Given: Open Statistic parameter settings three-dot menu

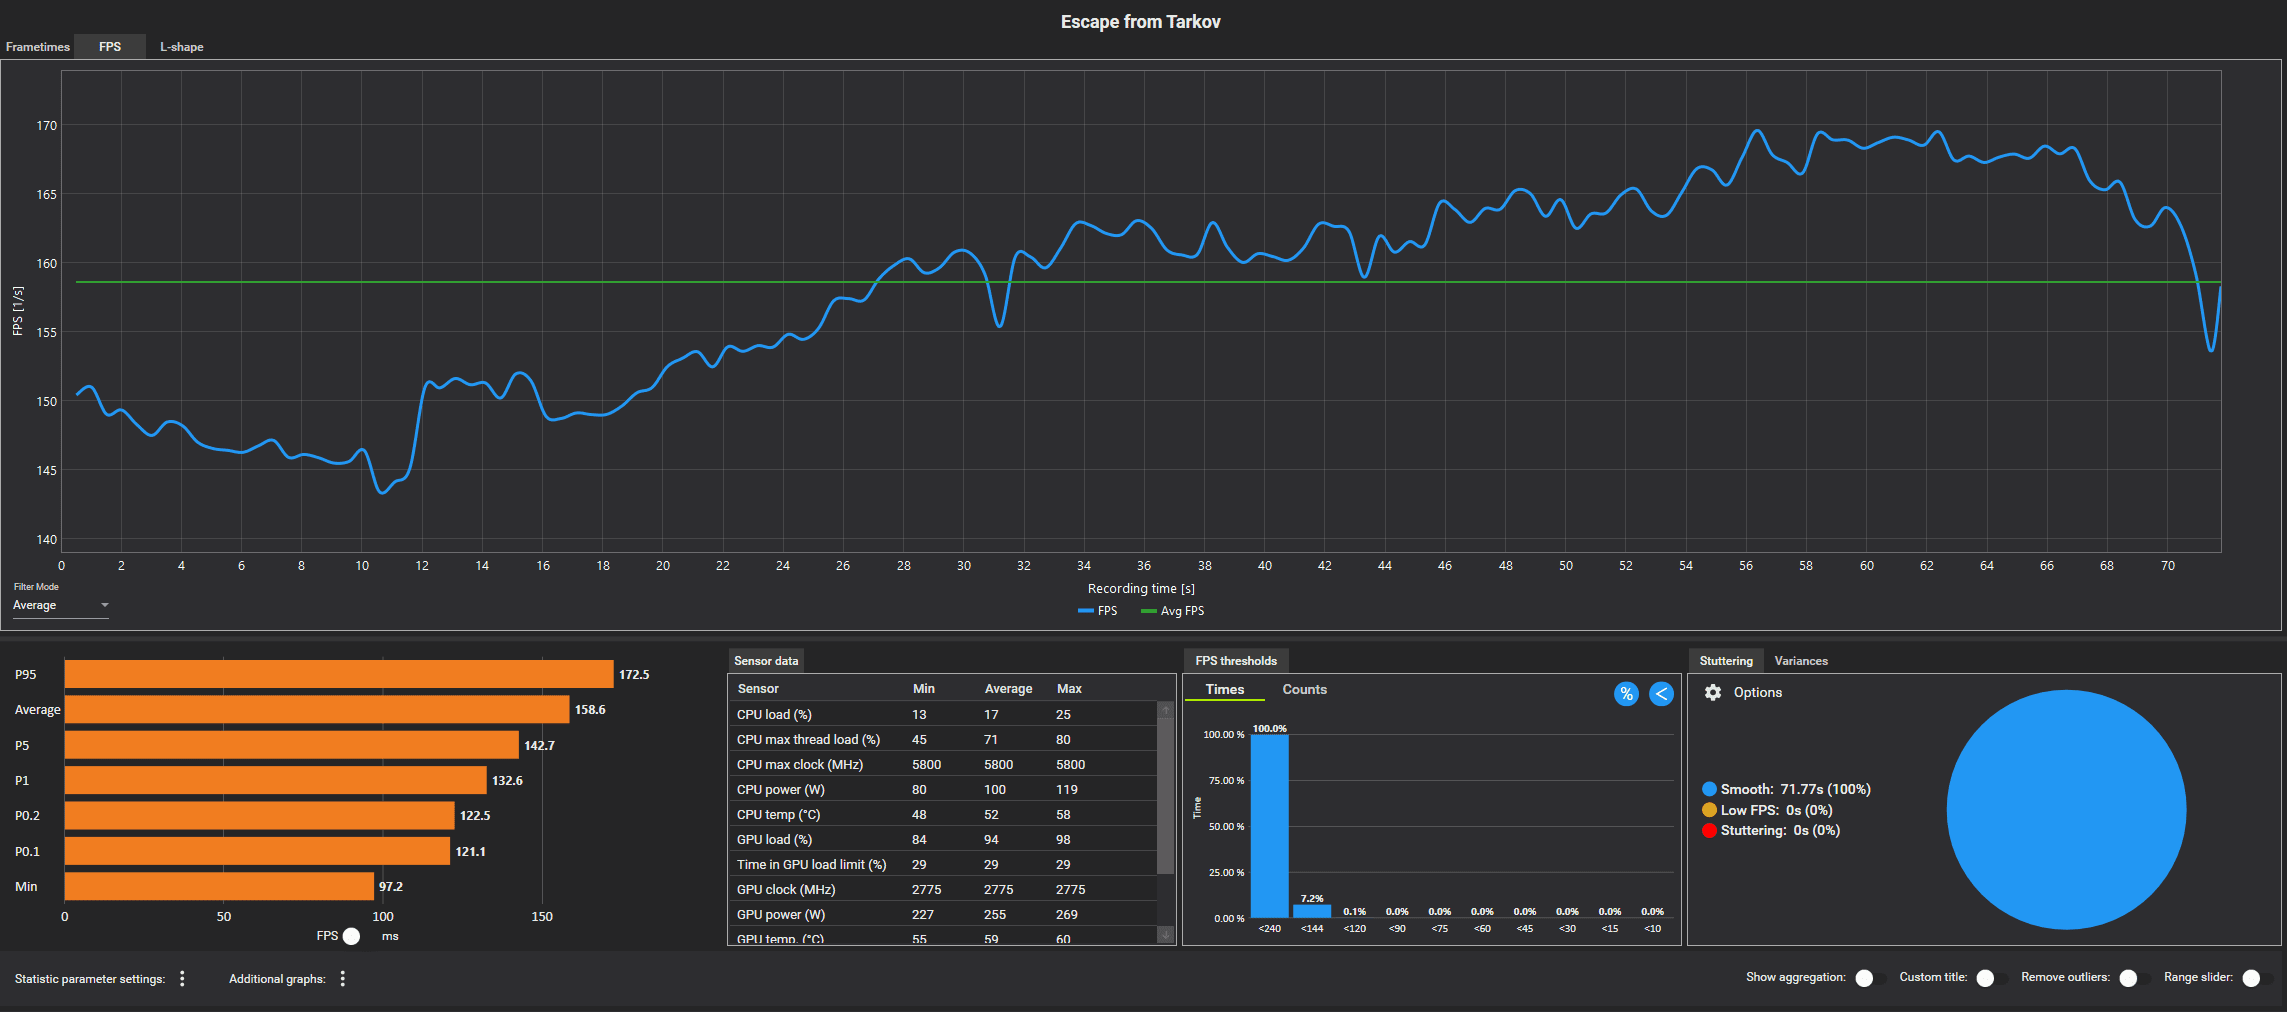Looking at the screenshot, I should [182, 978].
